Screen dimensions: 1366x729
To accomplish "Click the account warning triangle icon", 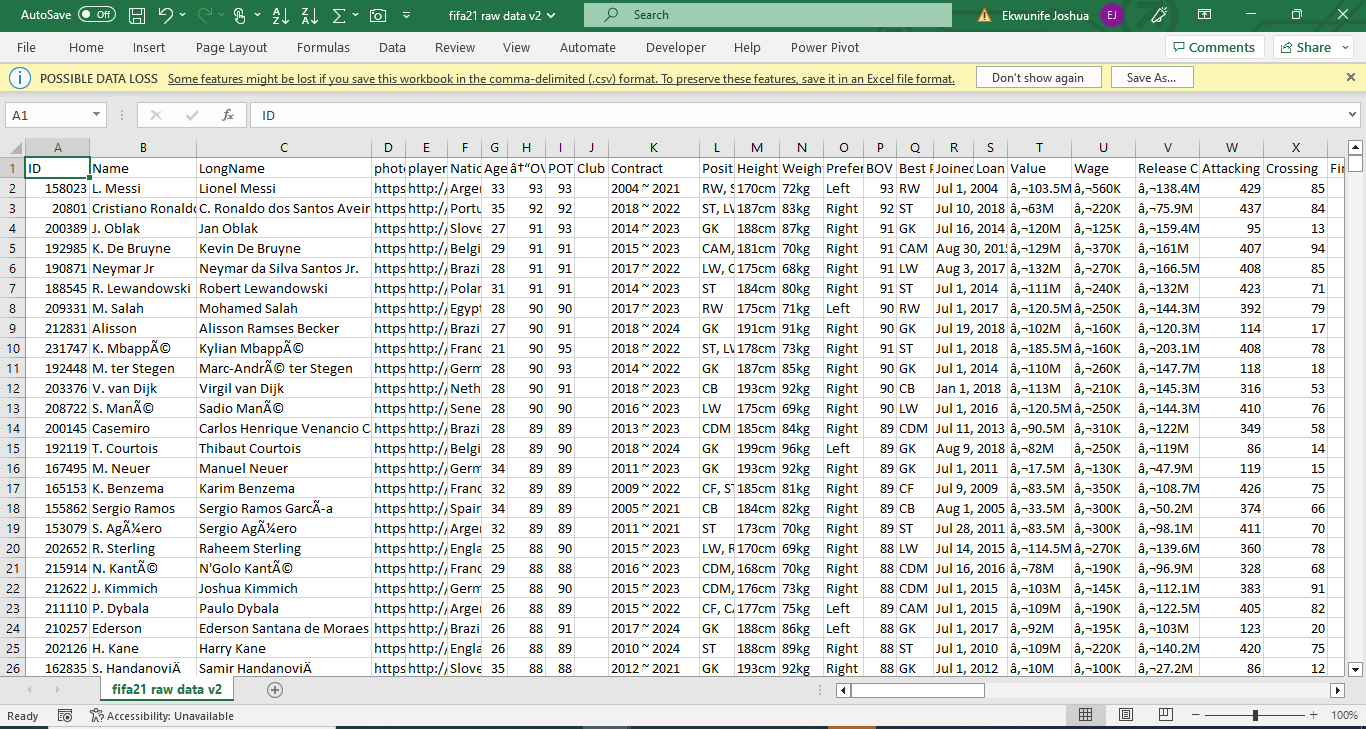I will pyautogui.click(x=985, y=15).
